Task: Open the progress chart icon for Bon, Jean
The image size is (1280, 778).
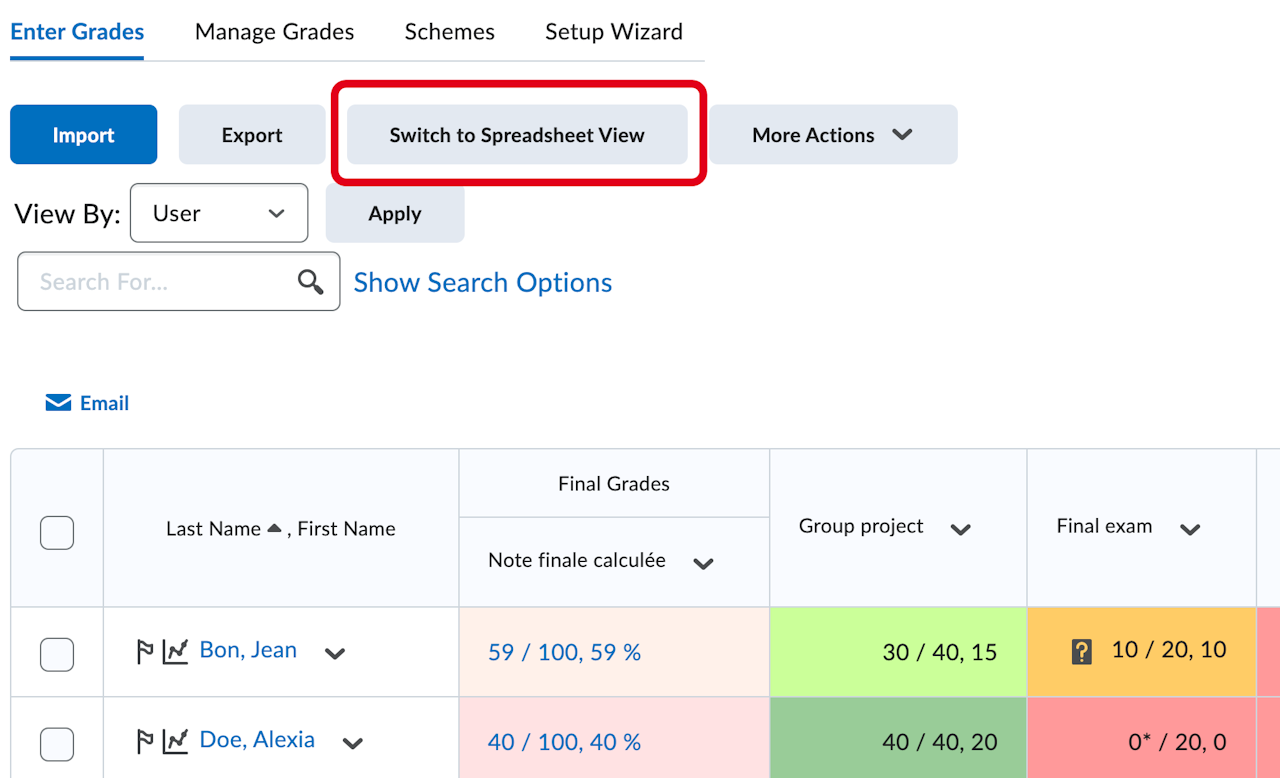Action: pyautogui.click(x=176, y=652)
